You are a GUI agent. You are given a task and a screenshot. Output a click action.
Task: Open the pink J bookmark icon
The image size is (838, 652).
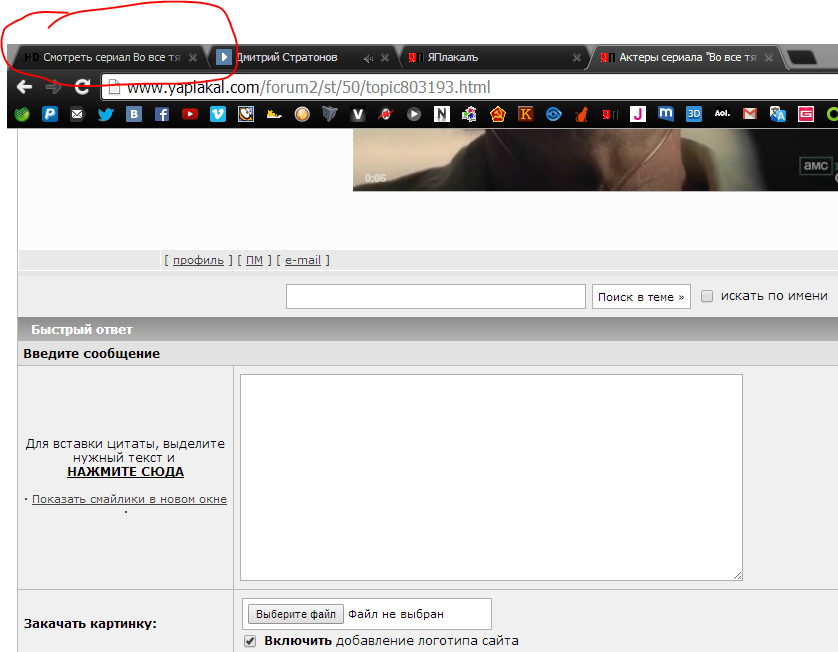coord(638,114)
